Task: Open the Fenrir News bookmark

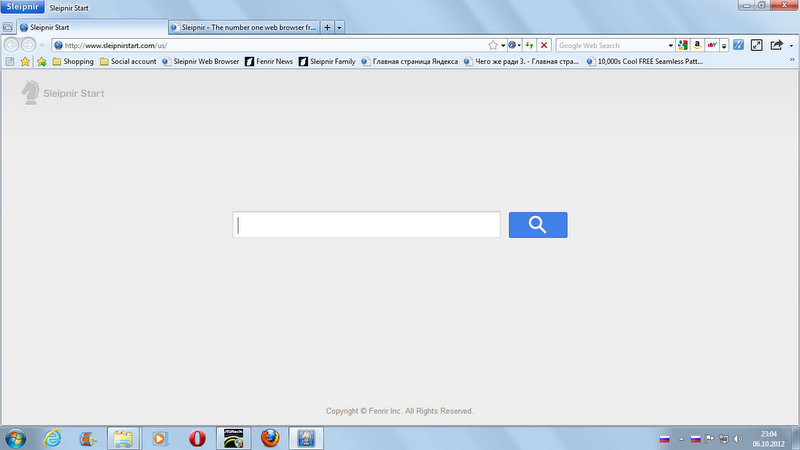Action: 269,62
